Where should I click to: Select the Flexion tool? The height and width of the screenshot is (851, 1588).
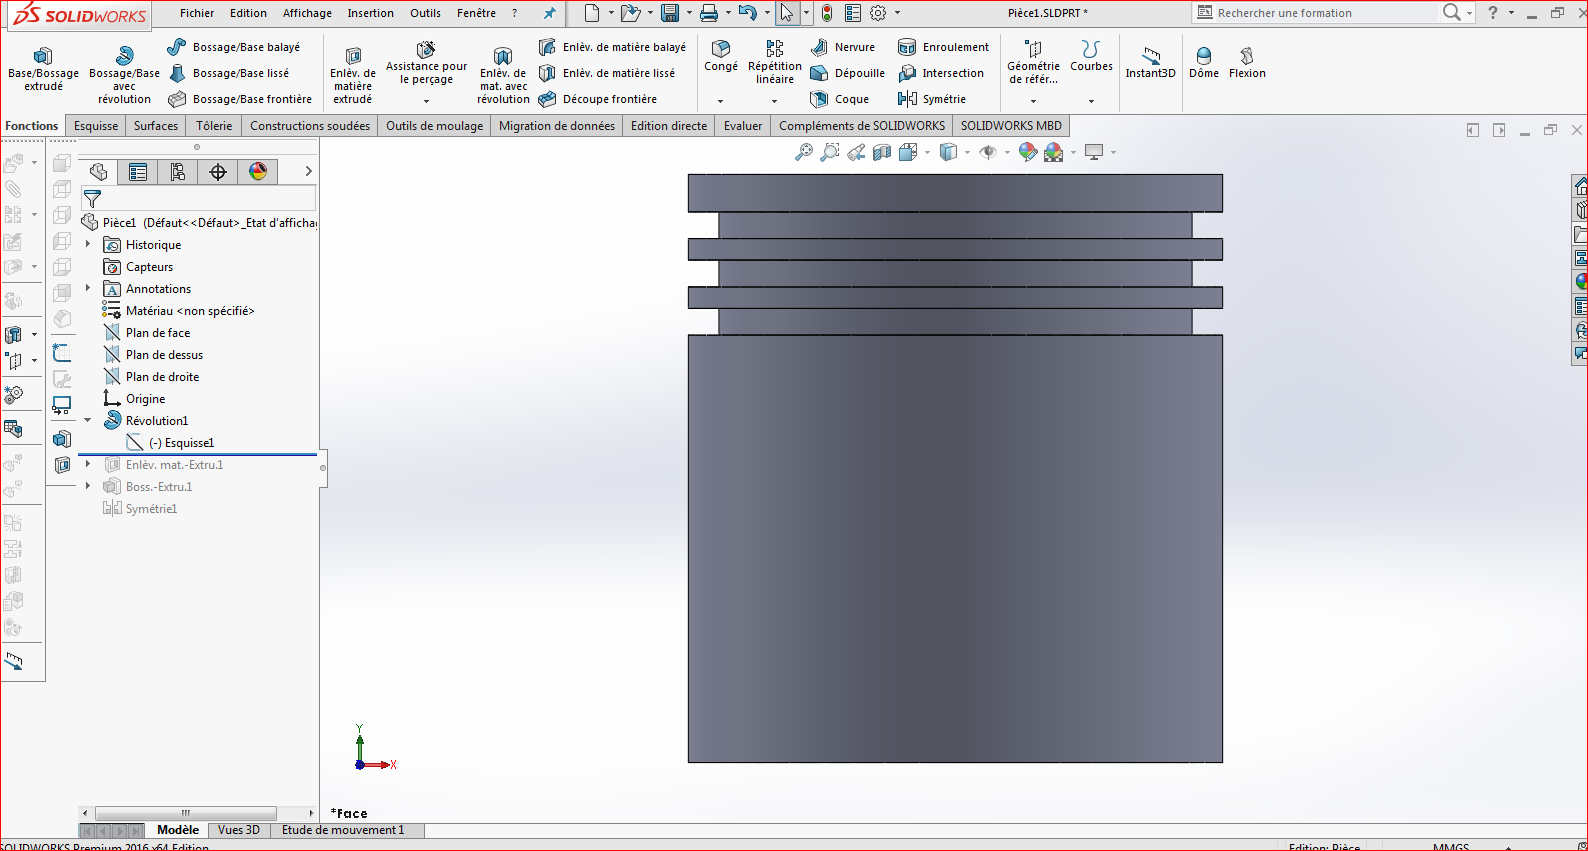click(x=1247, y=62)
